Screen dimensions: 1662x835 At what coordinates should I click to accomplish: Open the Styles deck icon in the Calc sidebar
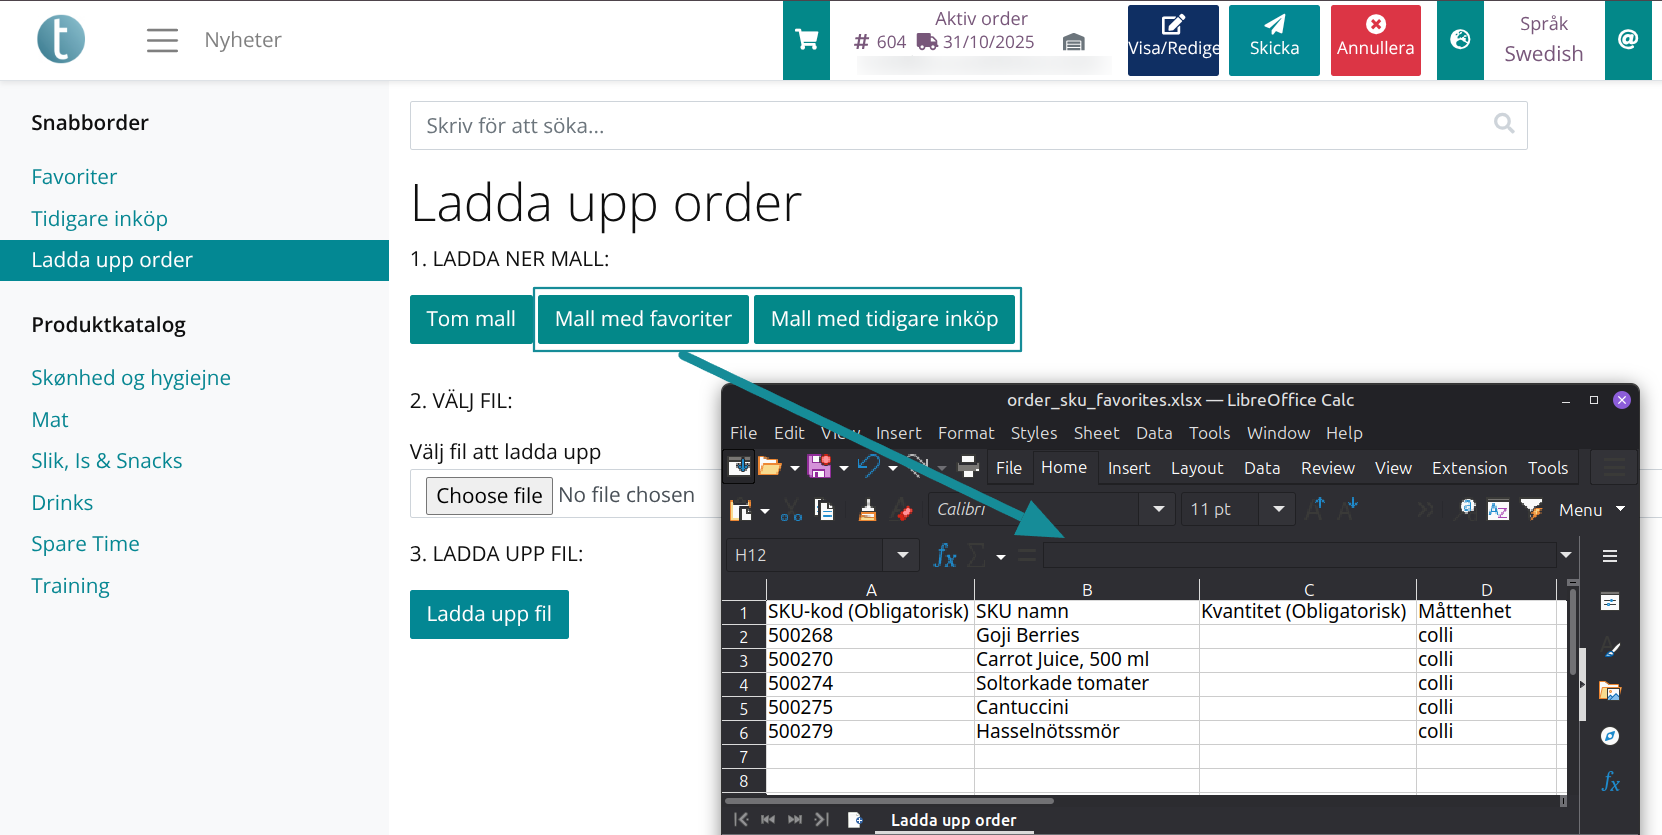tap(1610, 648)
